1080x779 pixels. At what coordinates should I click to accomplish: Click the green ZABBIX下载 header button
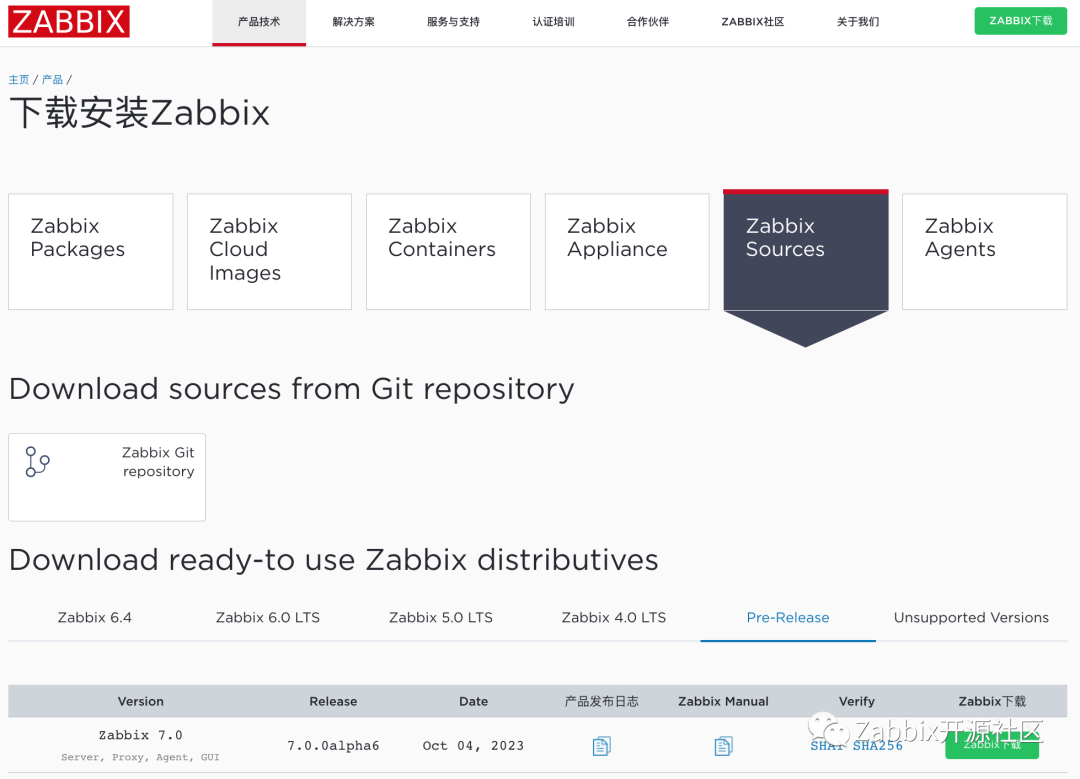point(1020,20)
